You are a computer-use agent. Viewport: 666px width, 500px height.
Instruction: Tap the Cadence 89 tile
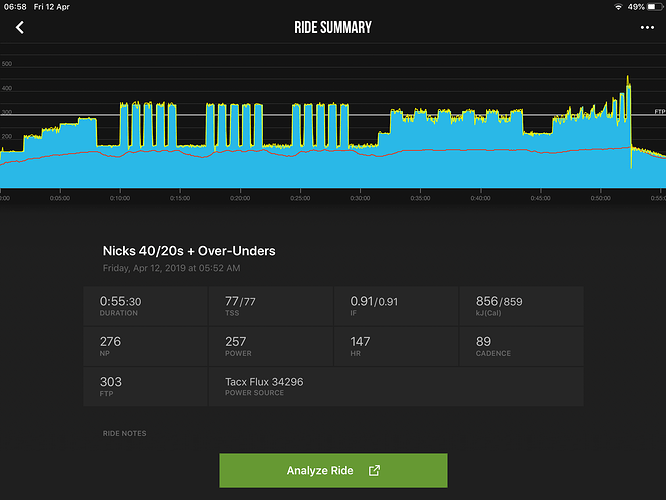(521, 346)
